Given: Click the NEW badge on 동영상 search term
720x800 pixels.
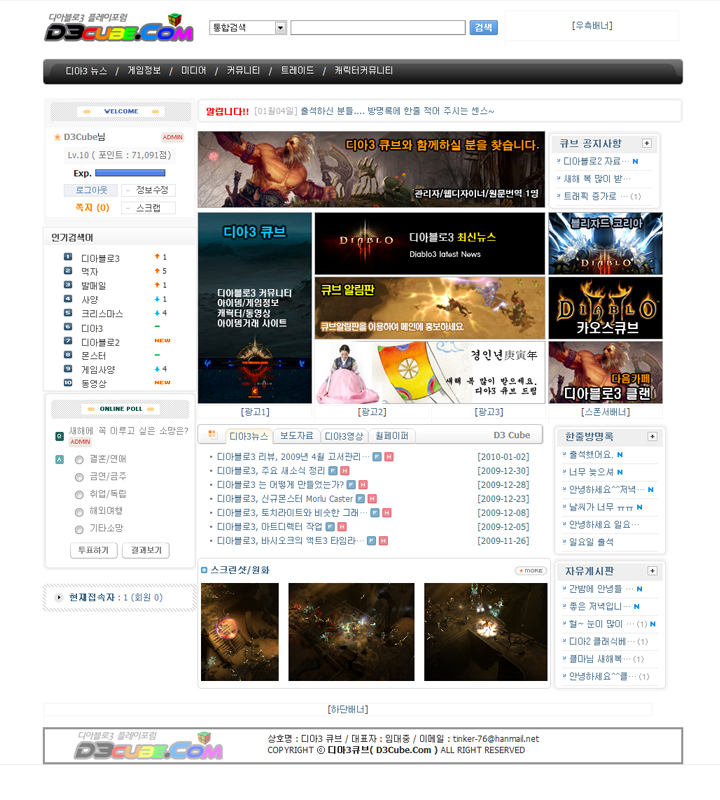Looking at the screenshot, I should pyautogui.click(x=162, y=382).
